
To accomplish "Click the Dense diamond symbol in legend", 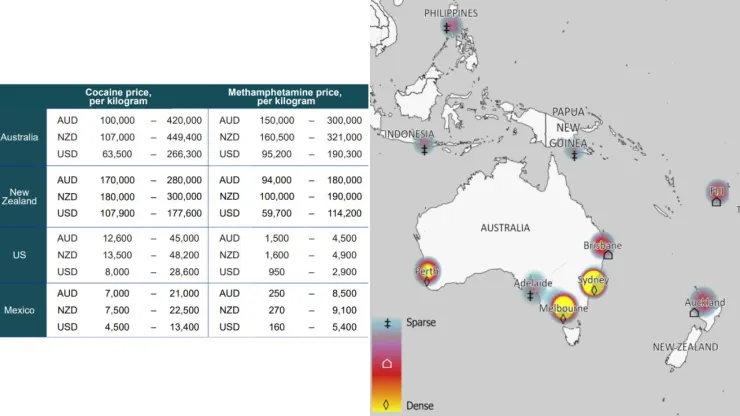I will [386, 405].
